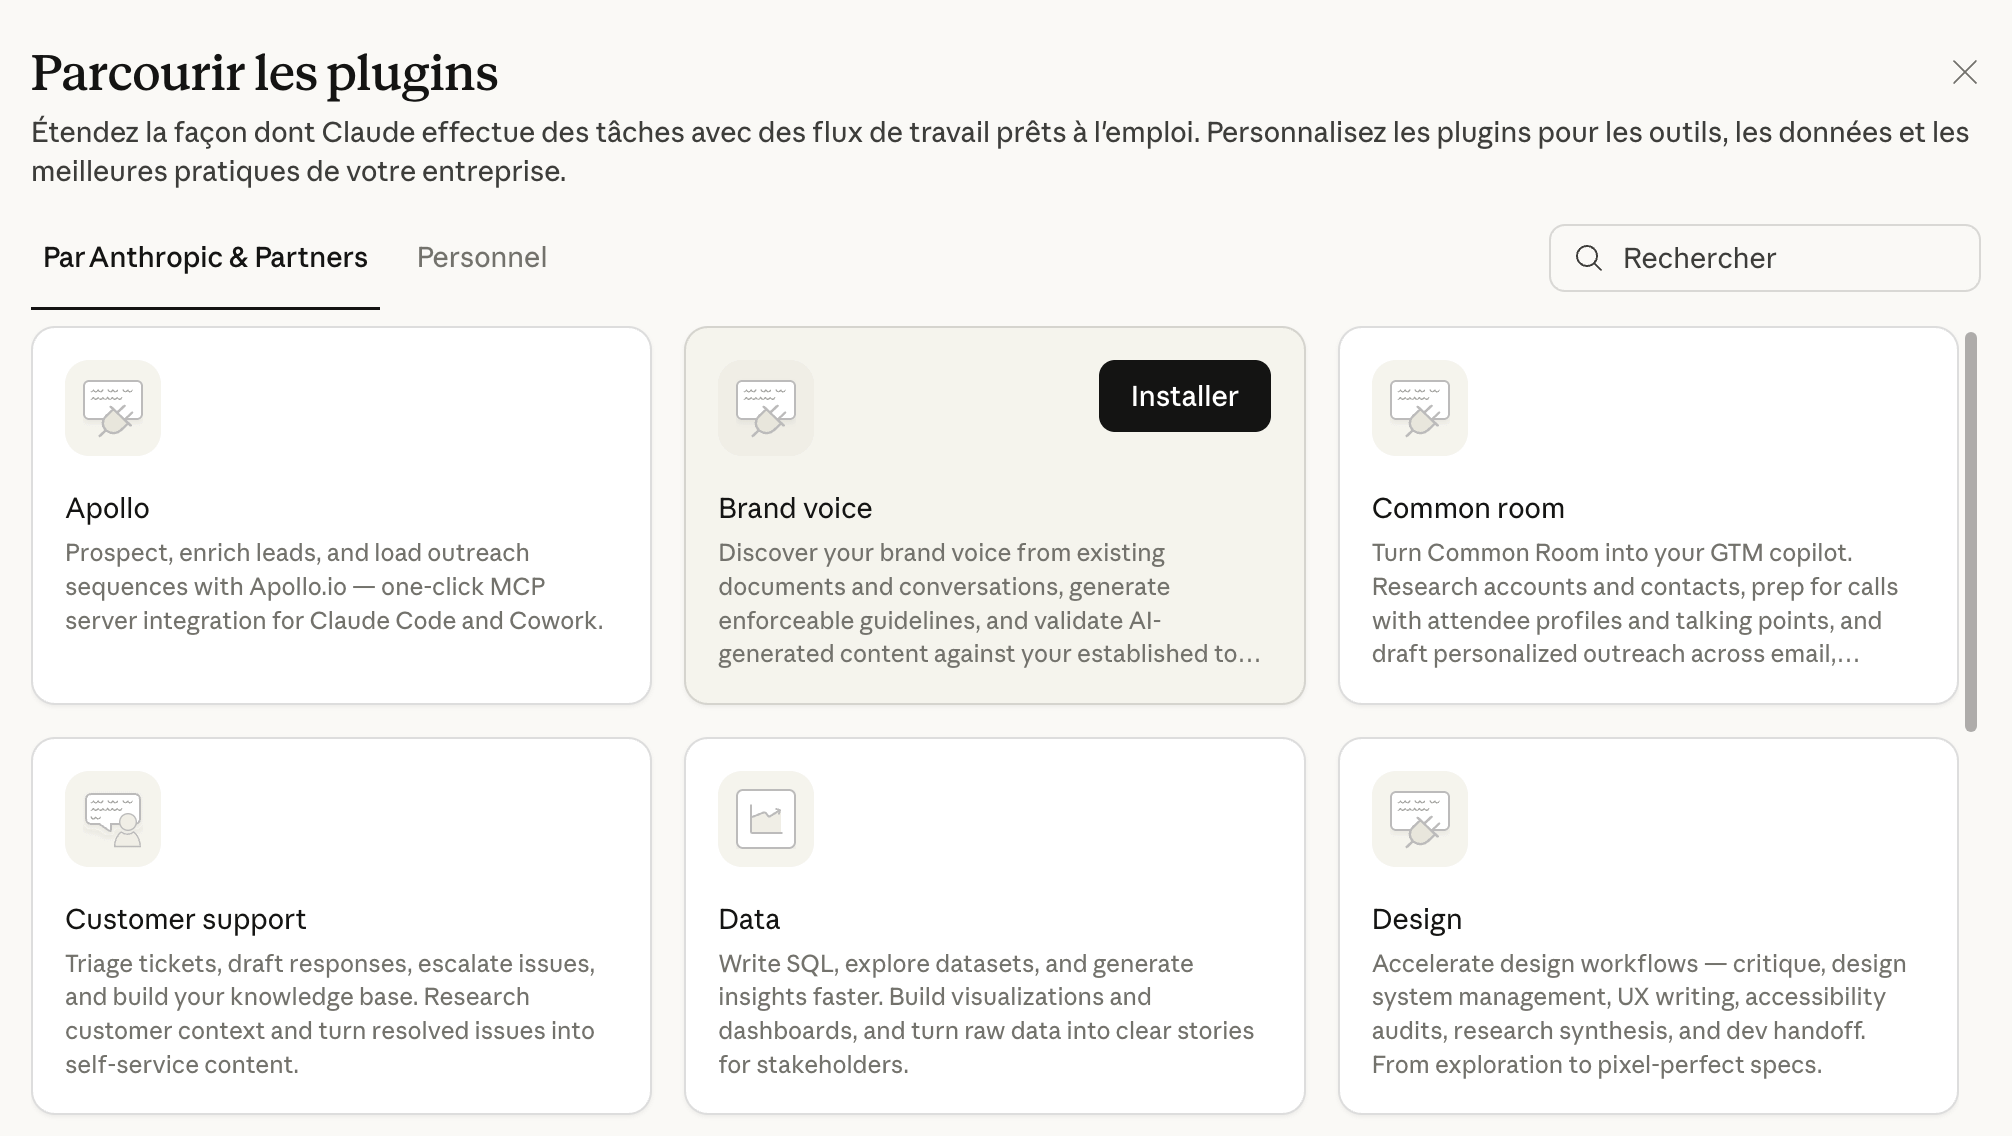Click the Common room plugin icon

[1420, 408]
